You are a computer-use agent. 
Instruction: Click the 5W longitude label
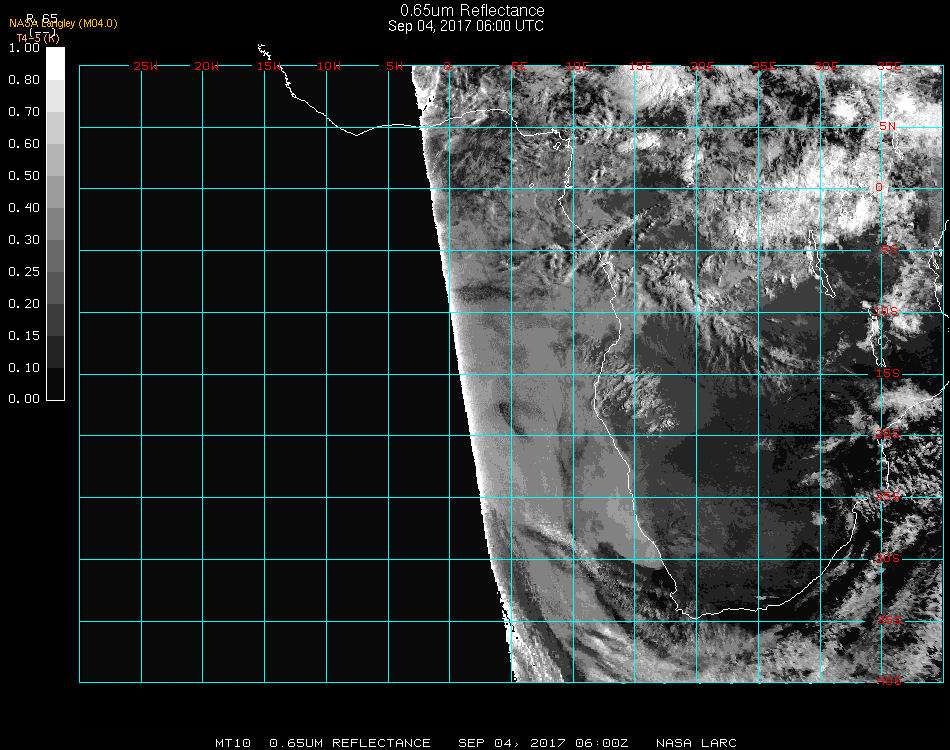pos(394,66)
